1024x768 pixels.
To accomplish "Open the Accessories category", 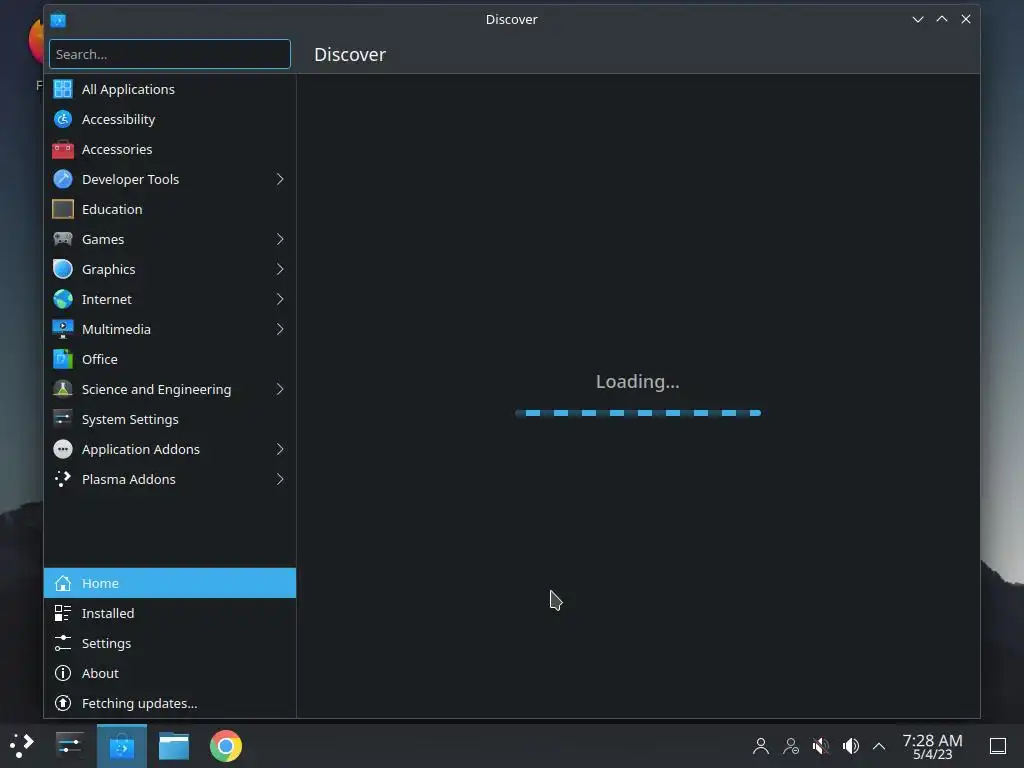I will (170, 149).
